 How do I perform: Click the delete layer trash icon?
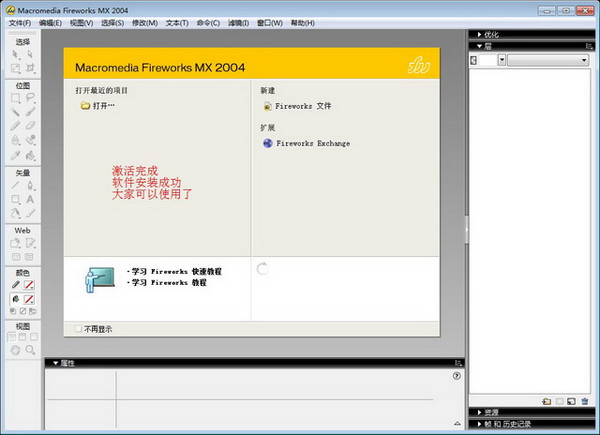pos(585,401)
